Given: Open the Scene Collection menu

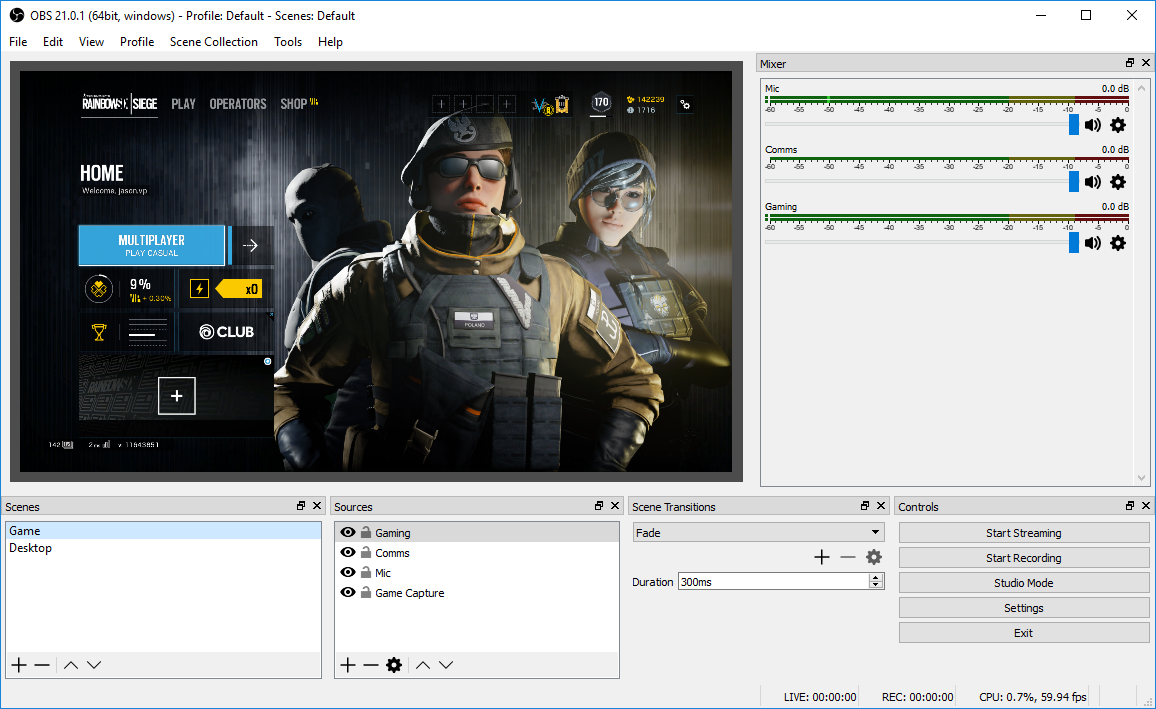Looking at the screenshot, I should click(x=213, y=42).
